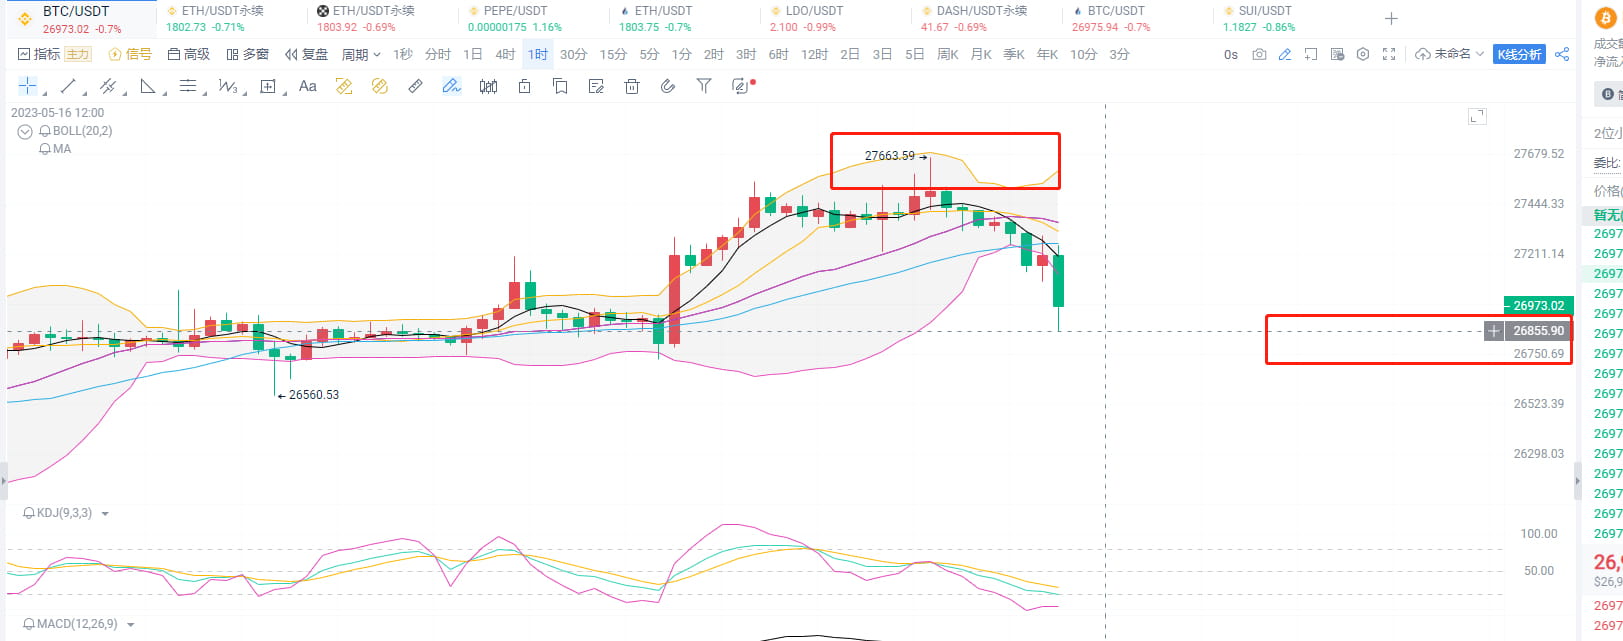Collapse the BOLL indicator legend chevron

click(x=25, y=131)
